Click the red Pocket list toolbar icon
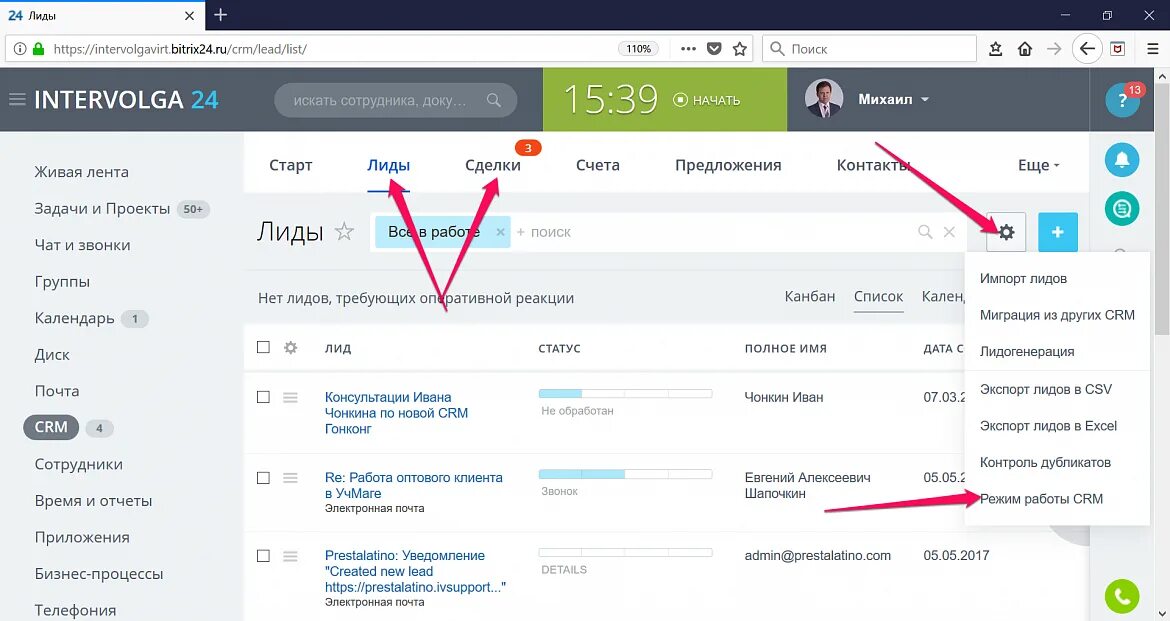This screenshot has width=1170, height=621. [1118, 49]
